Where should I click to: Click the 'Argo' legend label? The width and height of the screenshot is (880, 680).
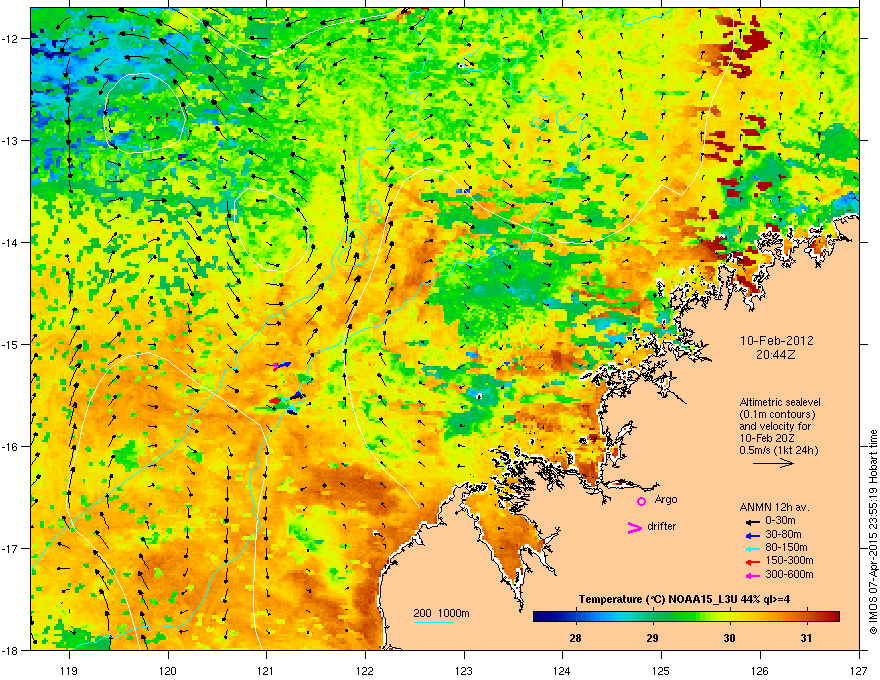click(x=666, y=499)
